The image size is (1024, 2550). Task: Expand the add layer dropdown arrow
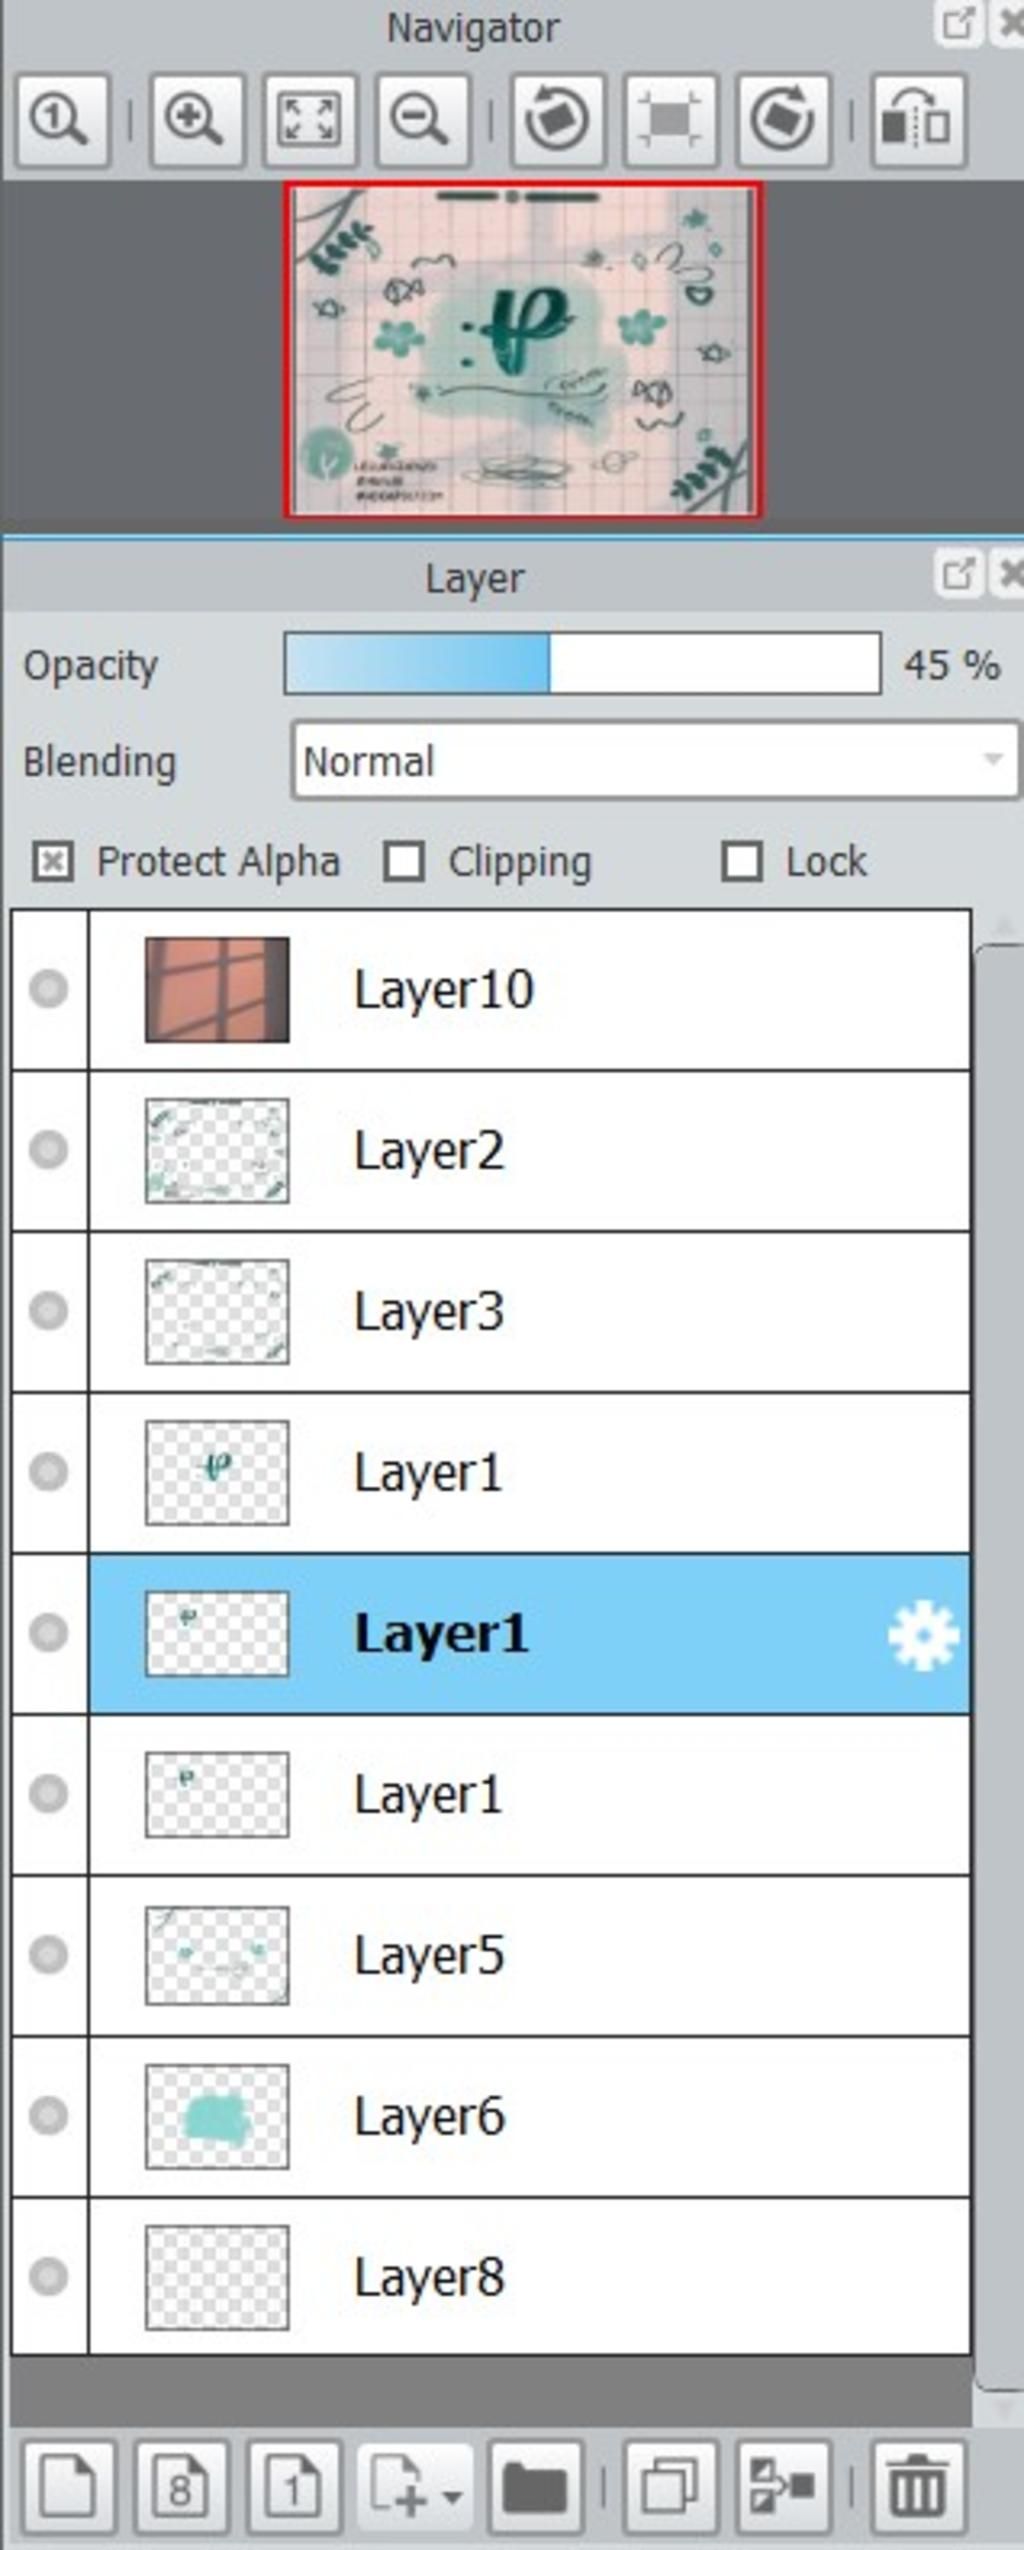pos(453,2497)
